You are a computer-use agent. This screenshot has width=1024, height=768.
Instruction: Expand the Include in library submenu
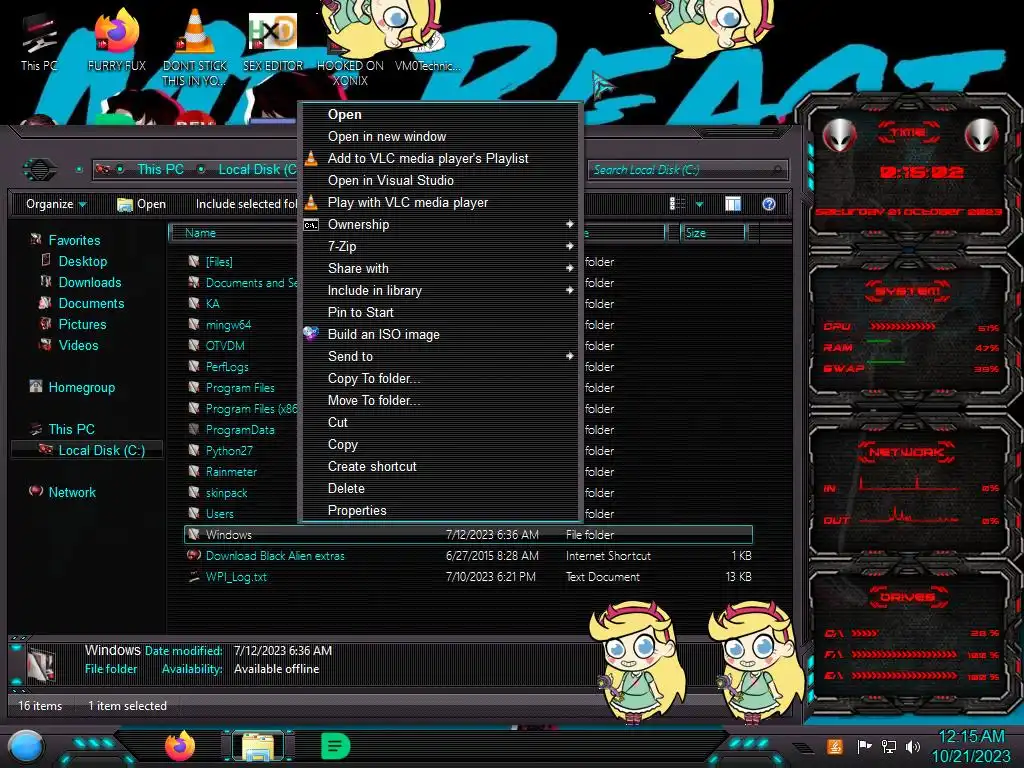(x=440, y=291)
